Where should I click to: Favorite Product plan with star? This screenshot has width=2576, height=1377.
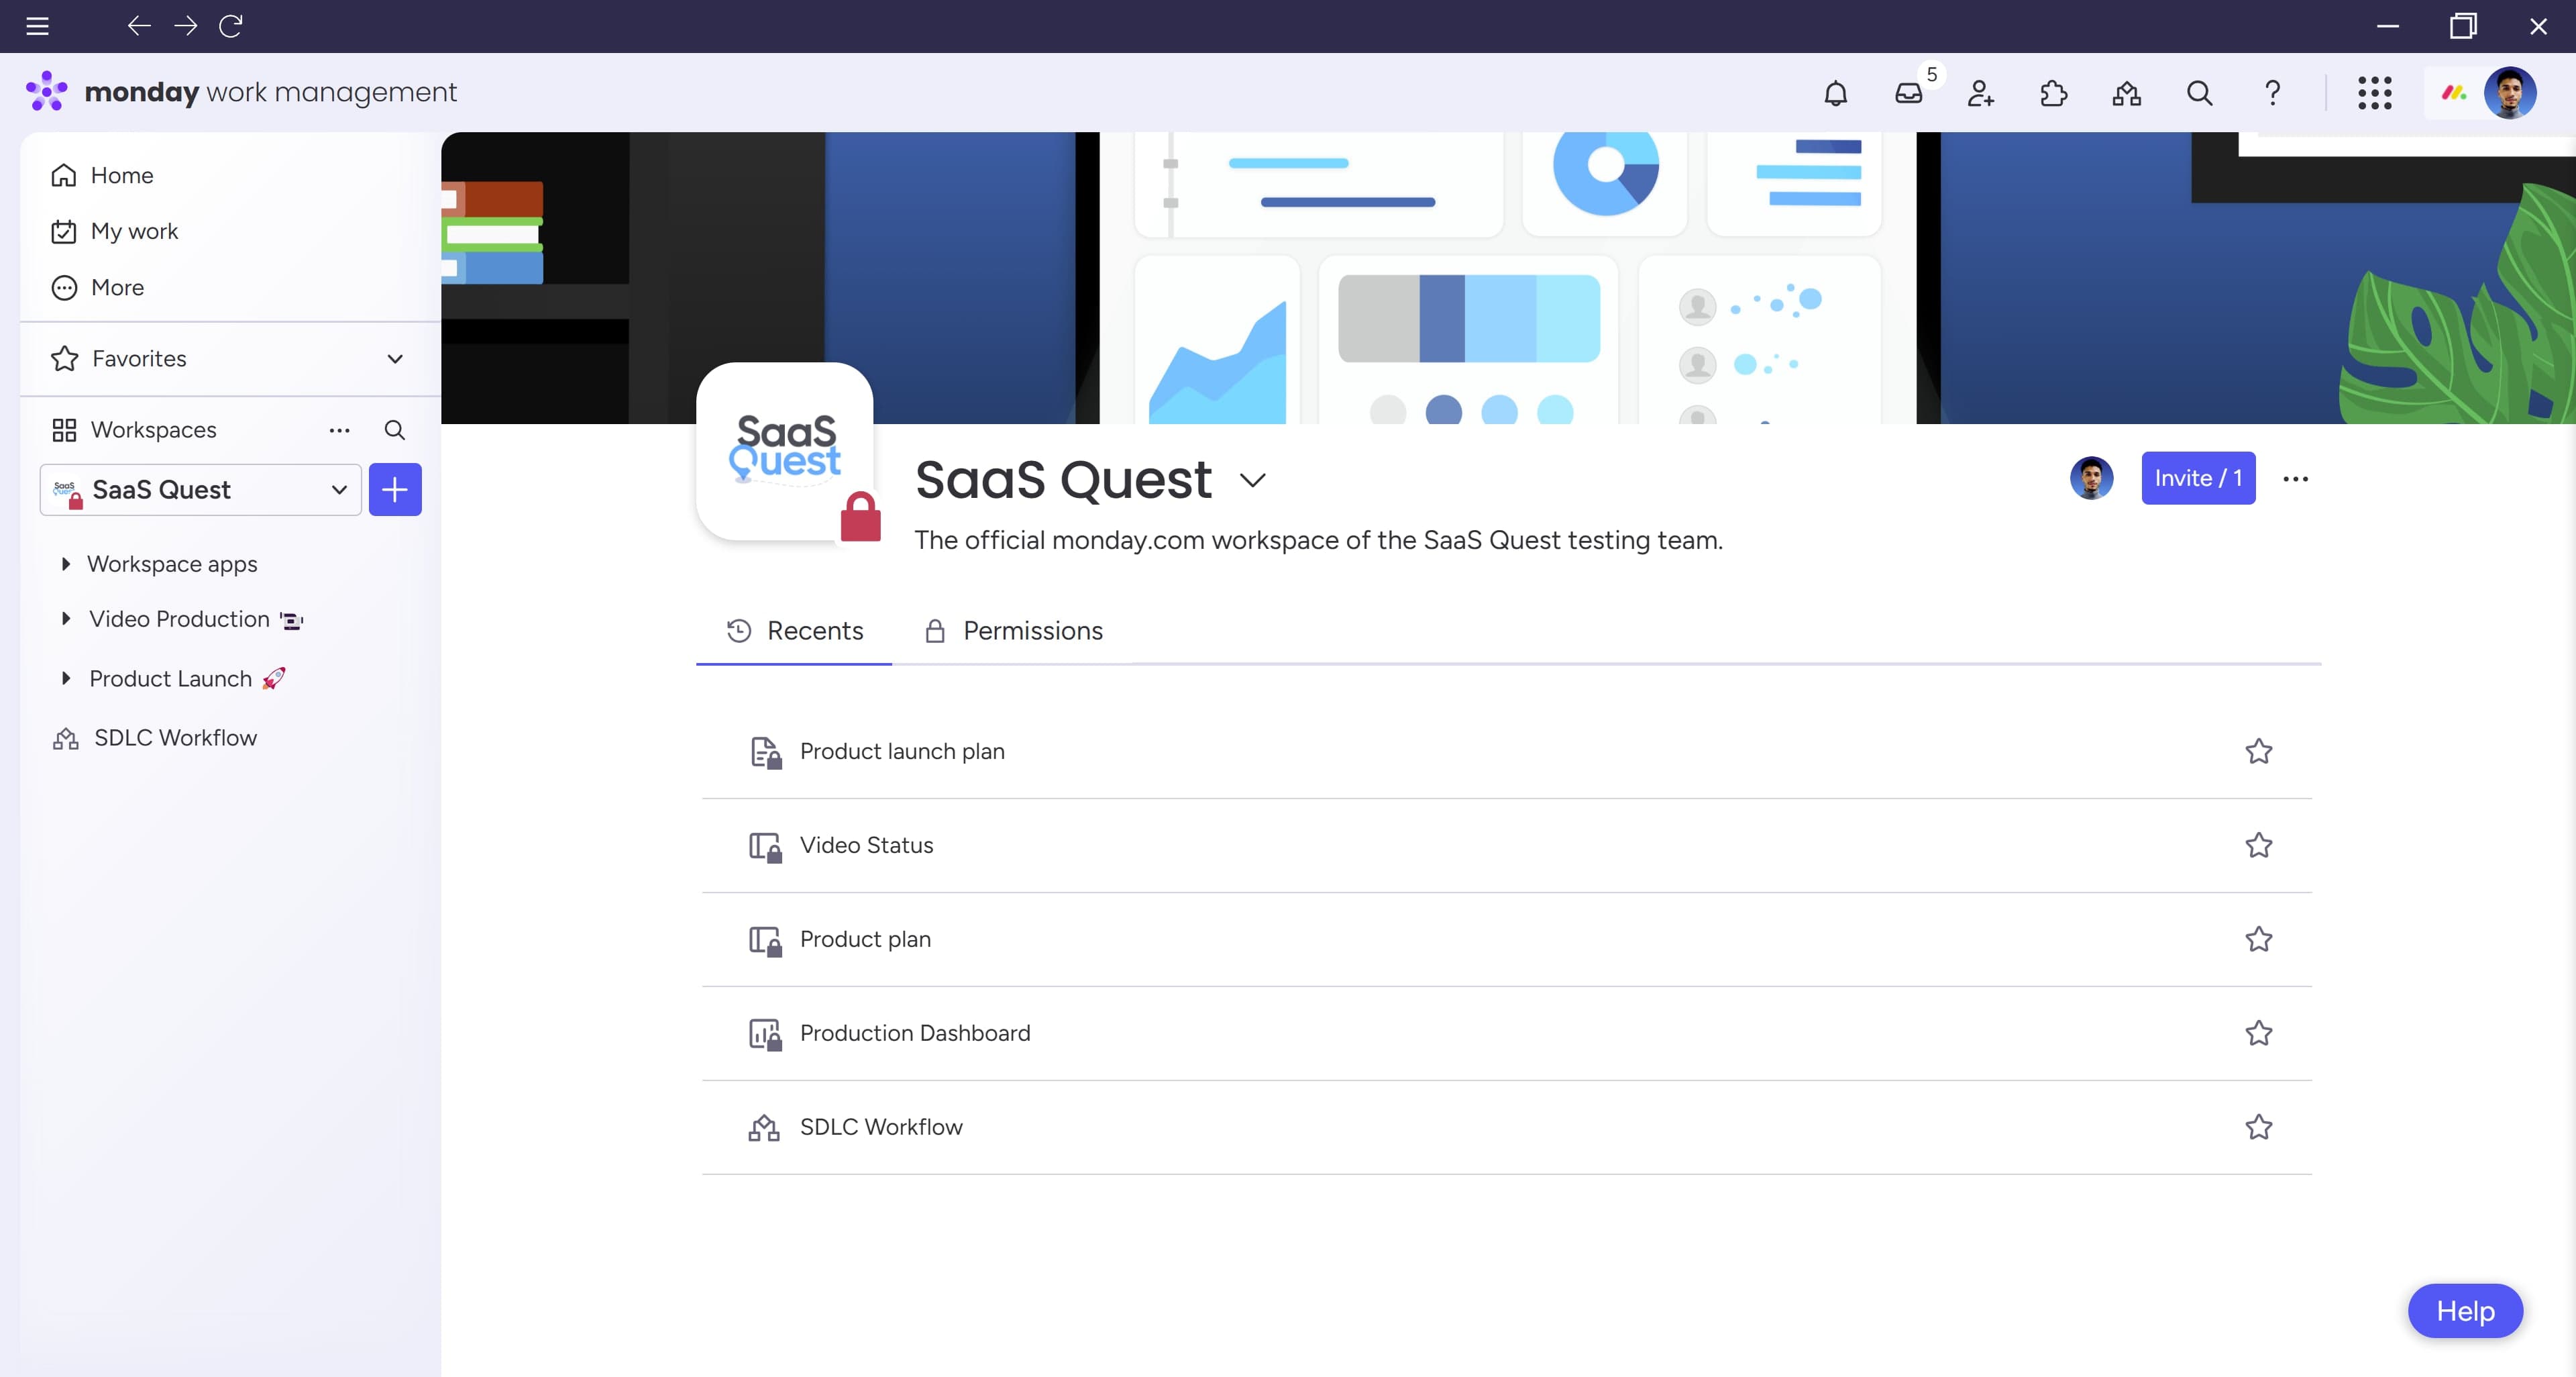click(x=2258, y=939)
